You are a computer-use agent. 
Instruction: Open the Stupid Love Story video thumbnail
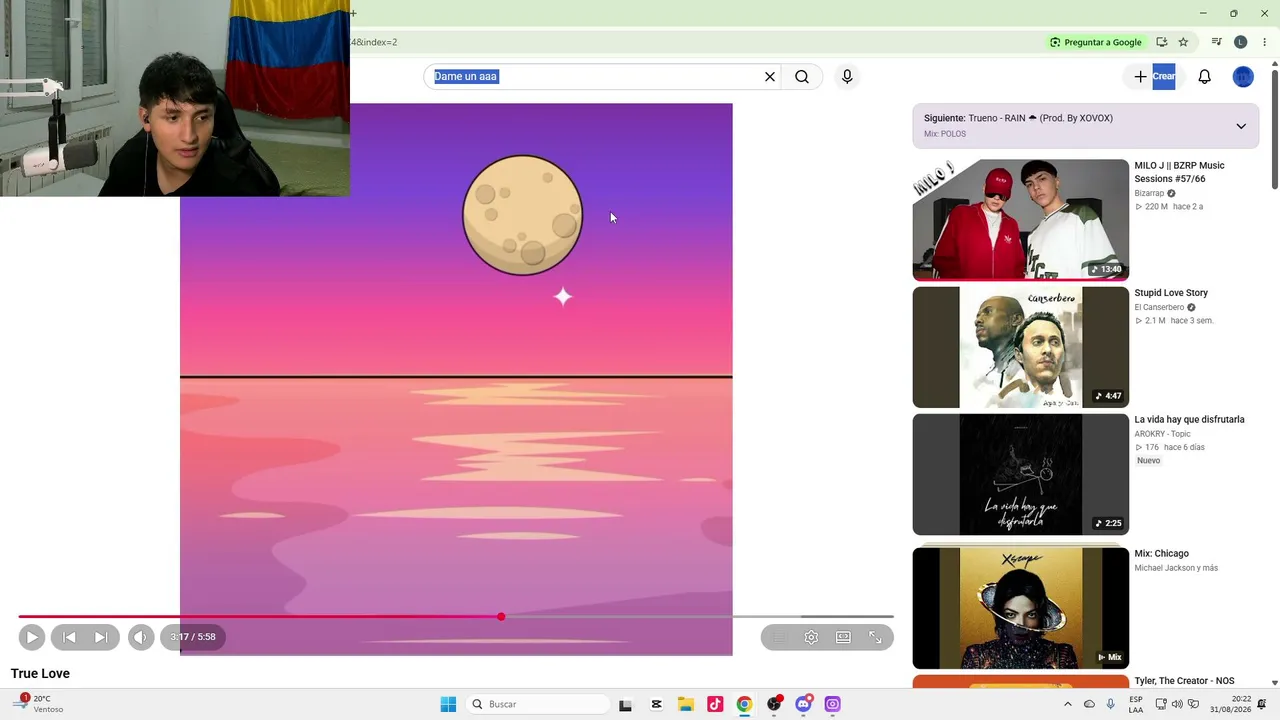click(1020, 347)
